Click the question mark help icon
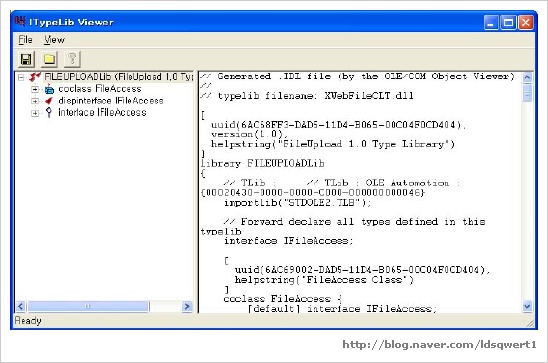Screen dimensions: 548x363 [72, 59]
